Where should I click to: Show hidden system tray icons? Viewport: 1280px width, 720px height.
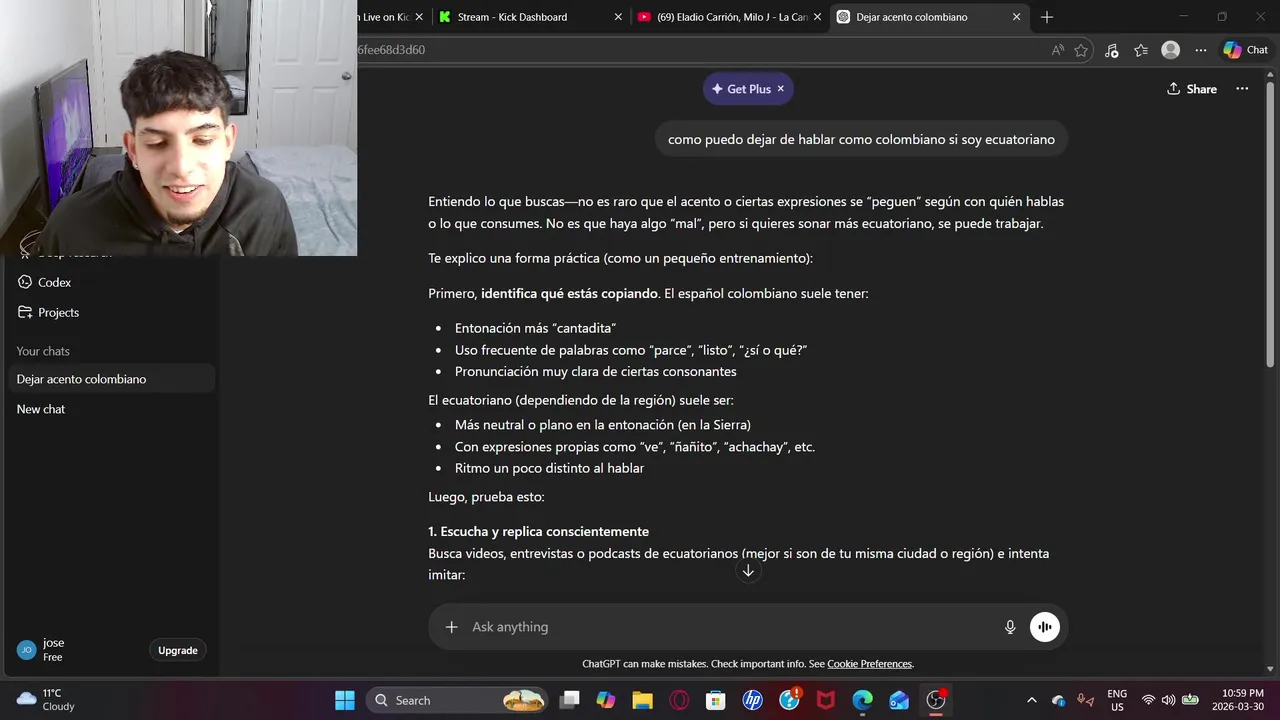1032,700
